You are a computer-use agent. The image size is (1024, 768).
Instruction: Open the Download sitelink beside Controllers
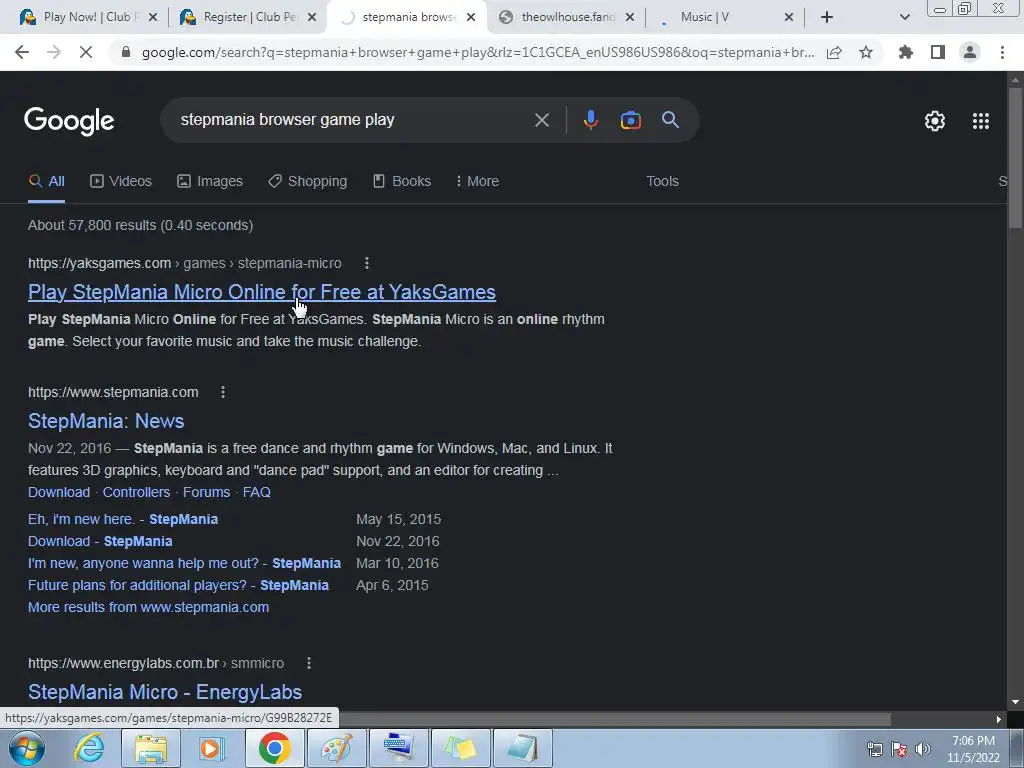tap(59, 492)
